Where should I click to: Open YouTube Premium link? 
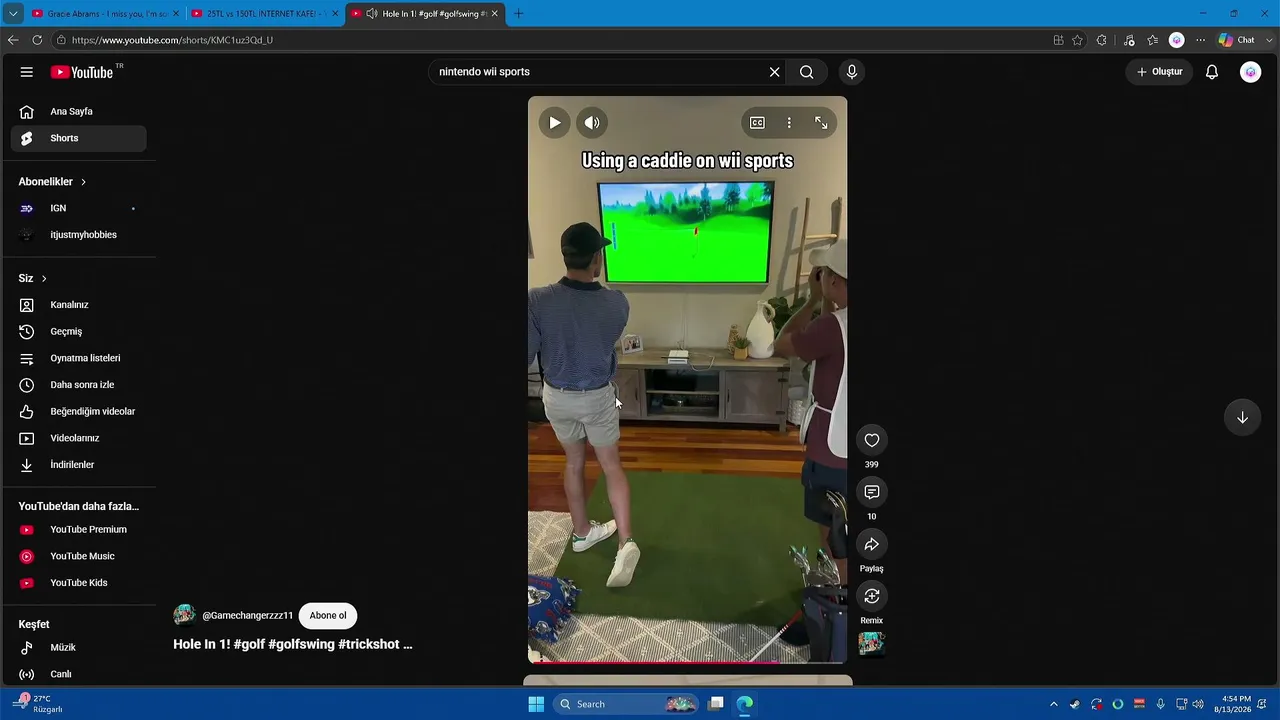[78, 530]
